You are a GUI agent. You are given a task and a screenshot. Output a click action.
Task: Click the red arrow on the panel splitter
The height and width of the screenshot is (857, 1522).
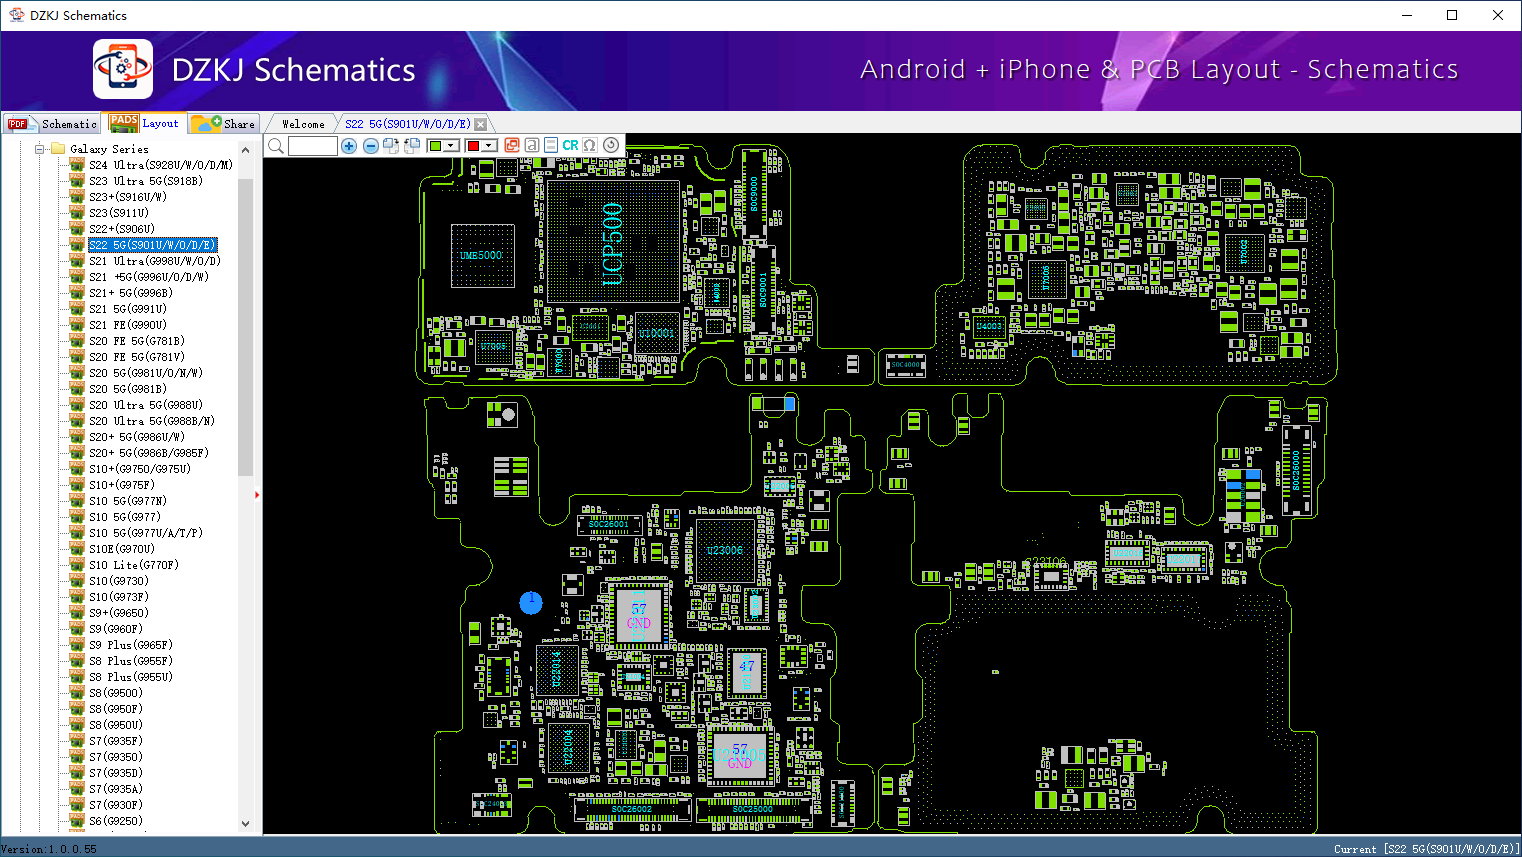point(257,494)
